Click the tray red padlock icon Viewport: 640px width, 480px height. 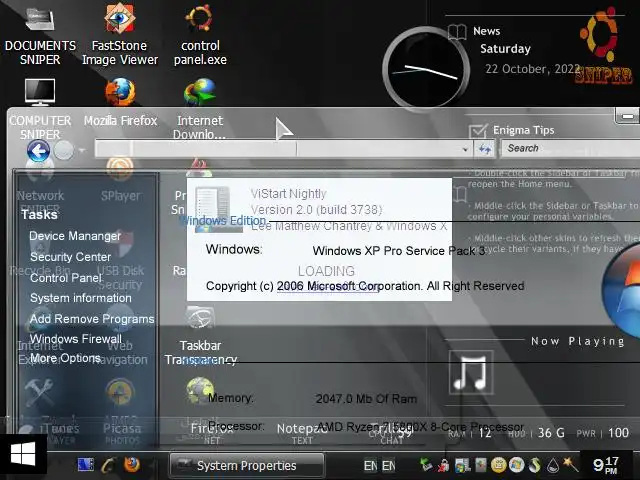444,465
